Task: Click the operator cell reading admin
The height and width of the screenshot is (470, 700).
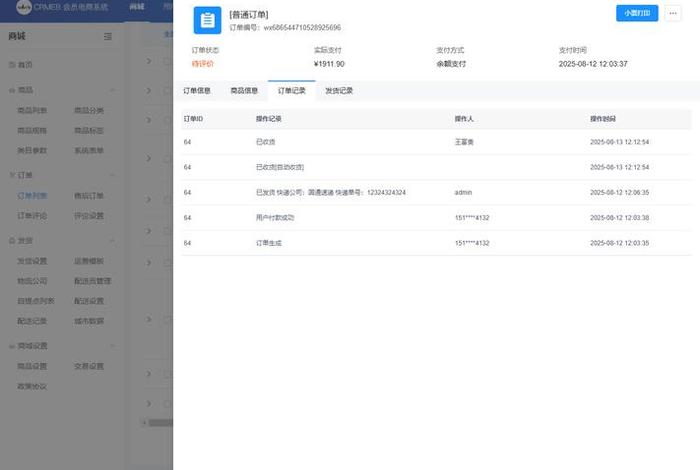Action: tap(463, 192)
